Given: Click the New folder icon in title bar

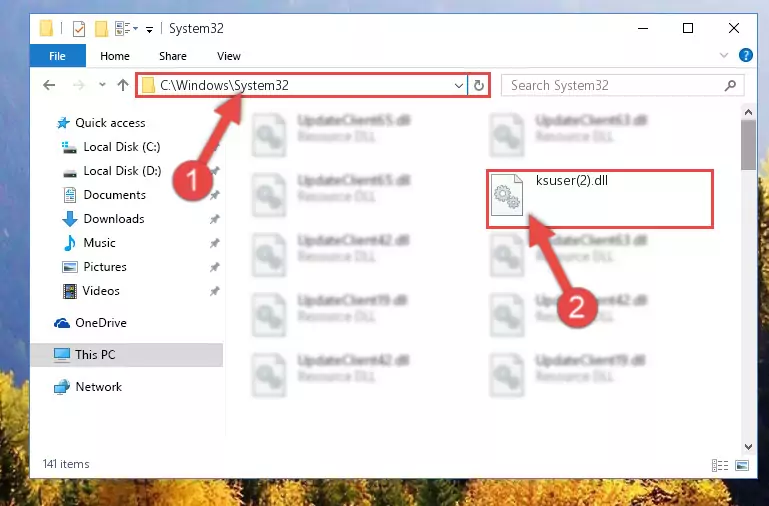Looking at the screenshot, I should 101,29.
